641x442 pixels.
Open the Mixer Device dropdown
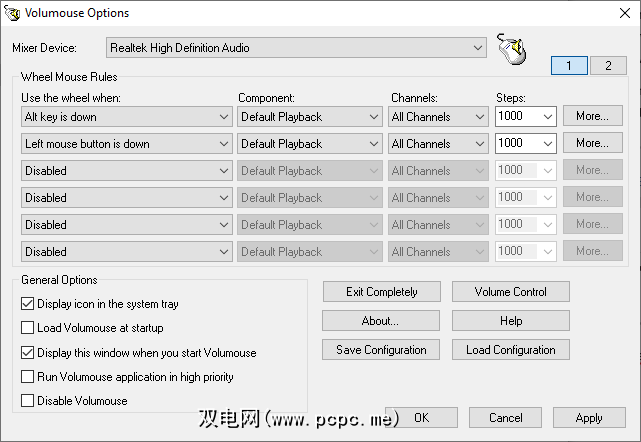pos(296,48)
